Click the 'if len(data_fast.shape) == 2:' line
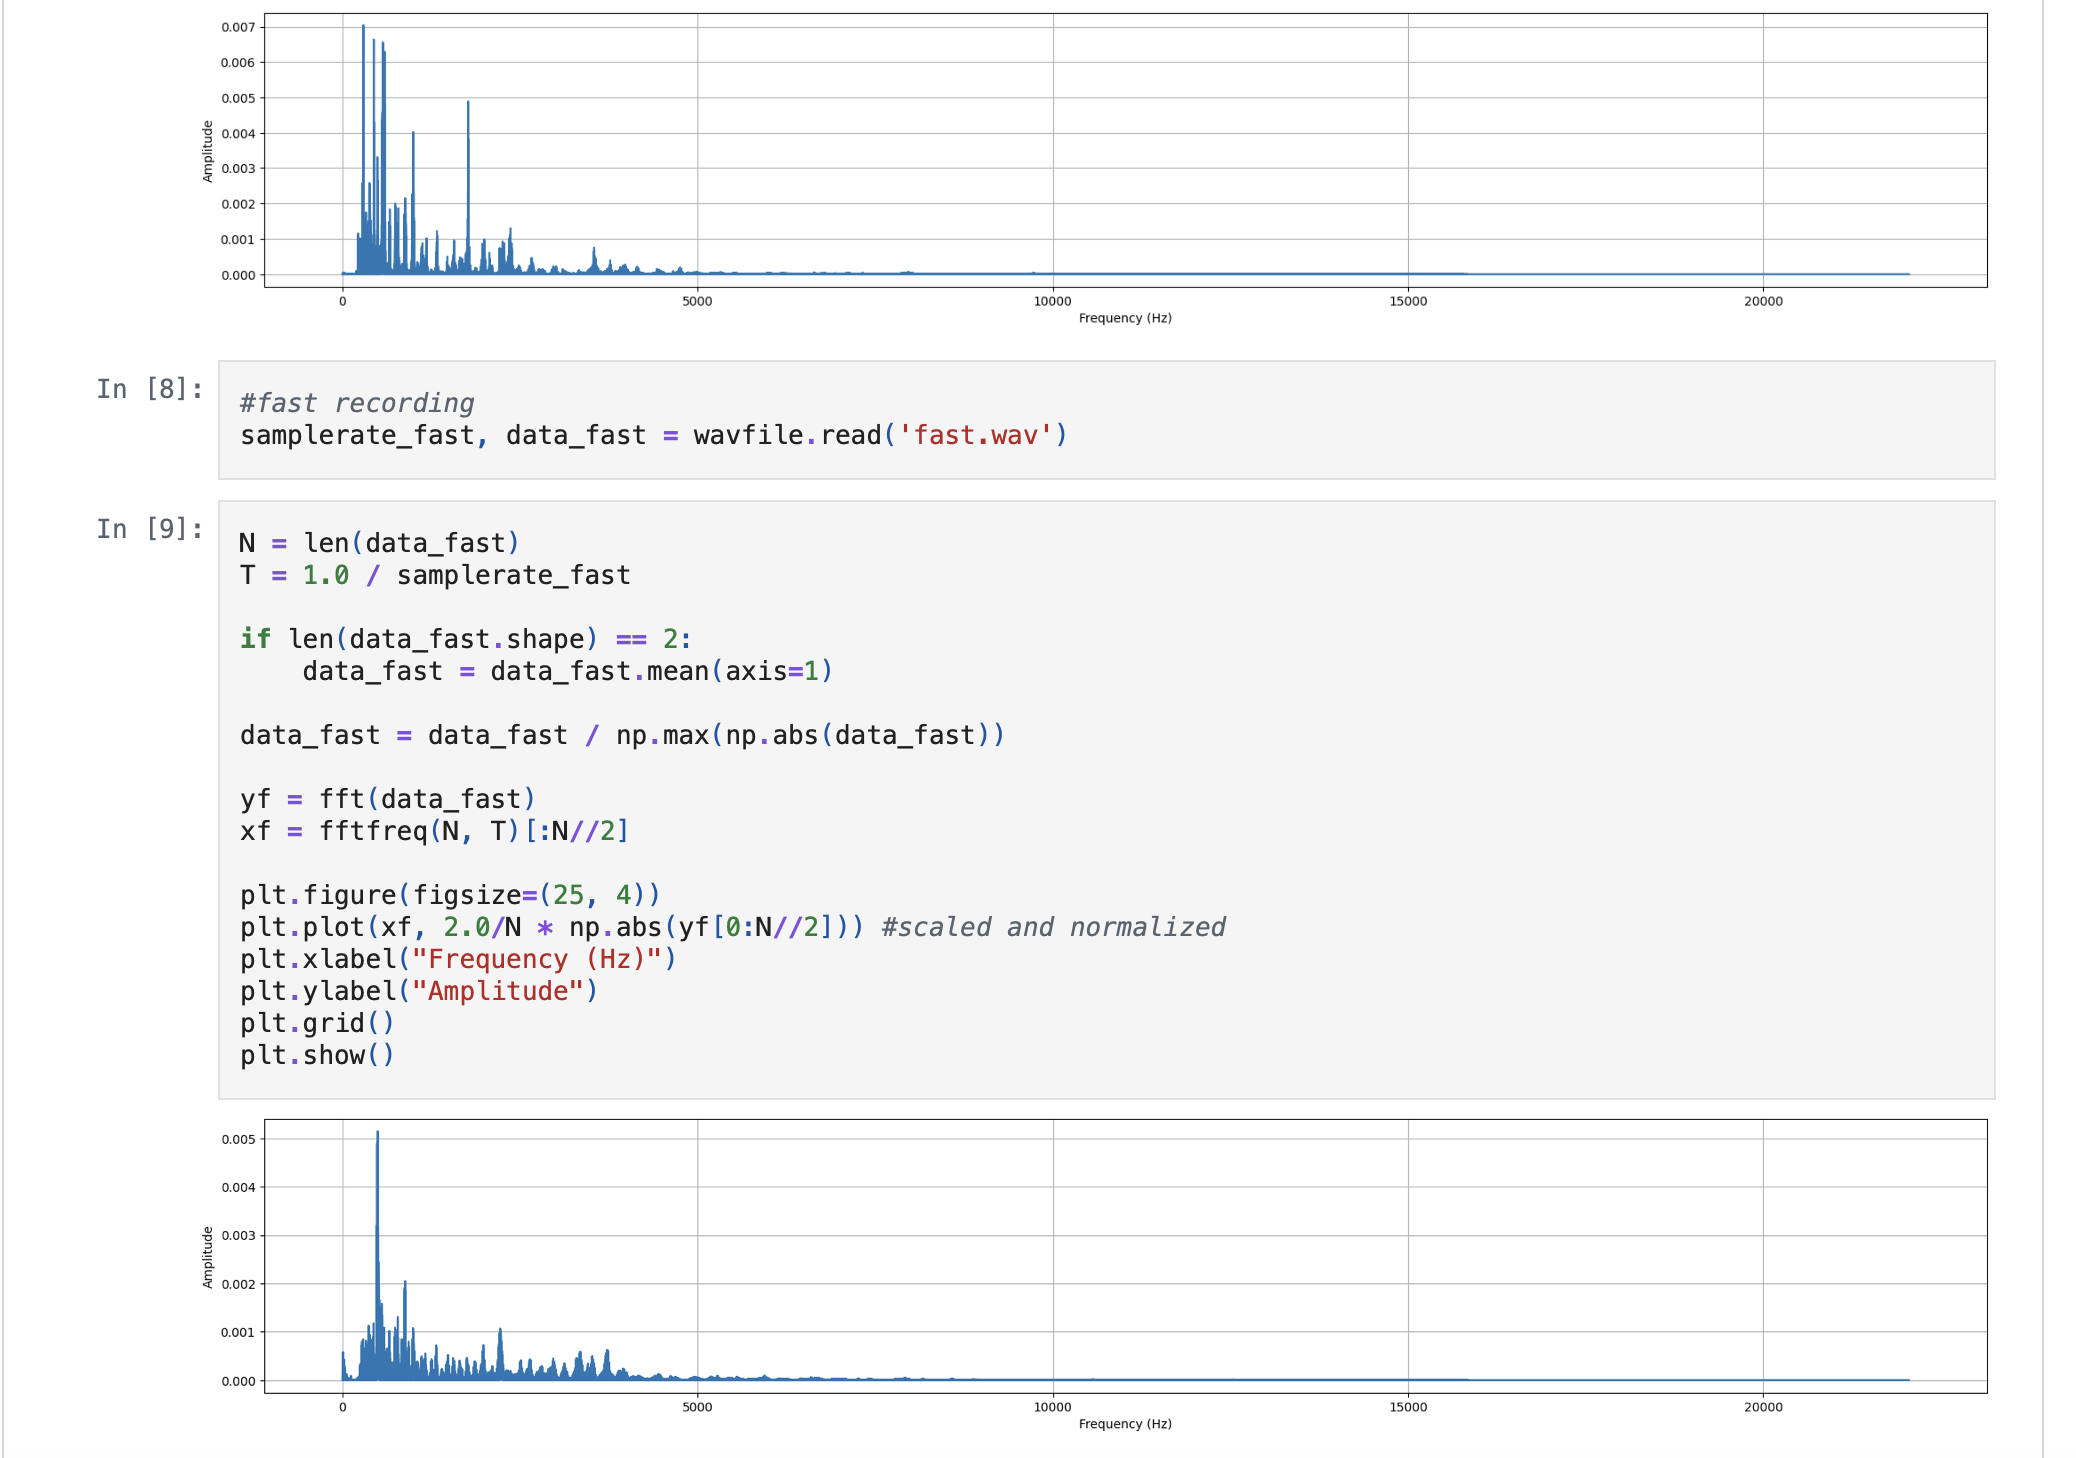 point(466,639)
